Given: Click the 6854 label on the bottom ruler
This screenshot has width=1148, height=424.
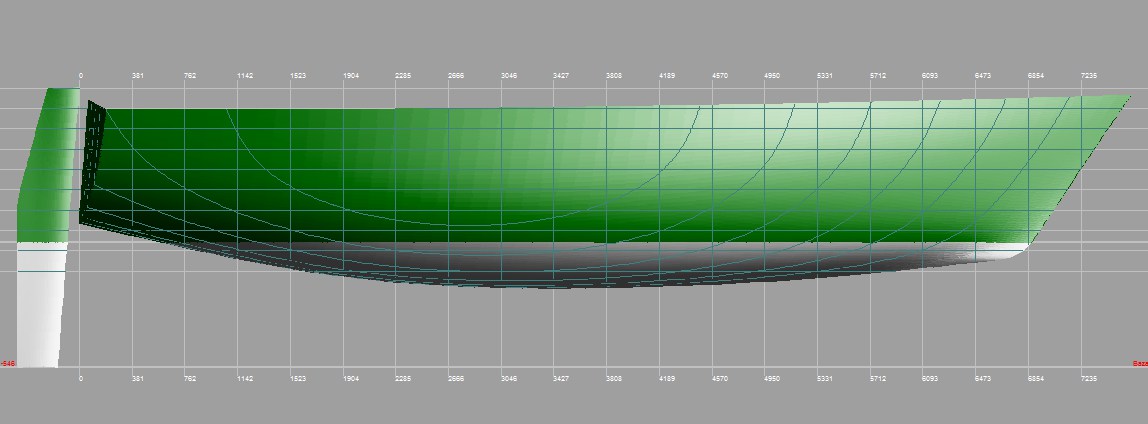Looking at the screenshot, I should 1036,379.
